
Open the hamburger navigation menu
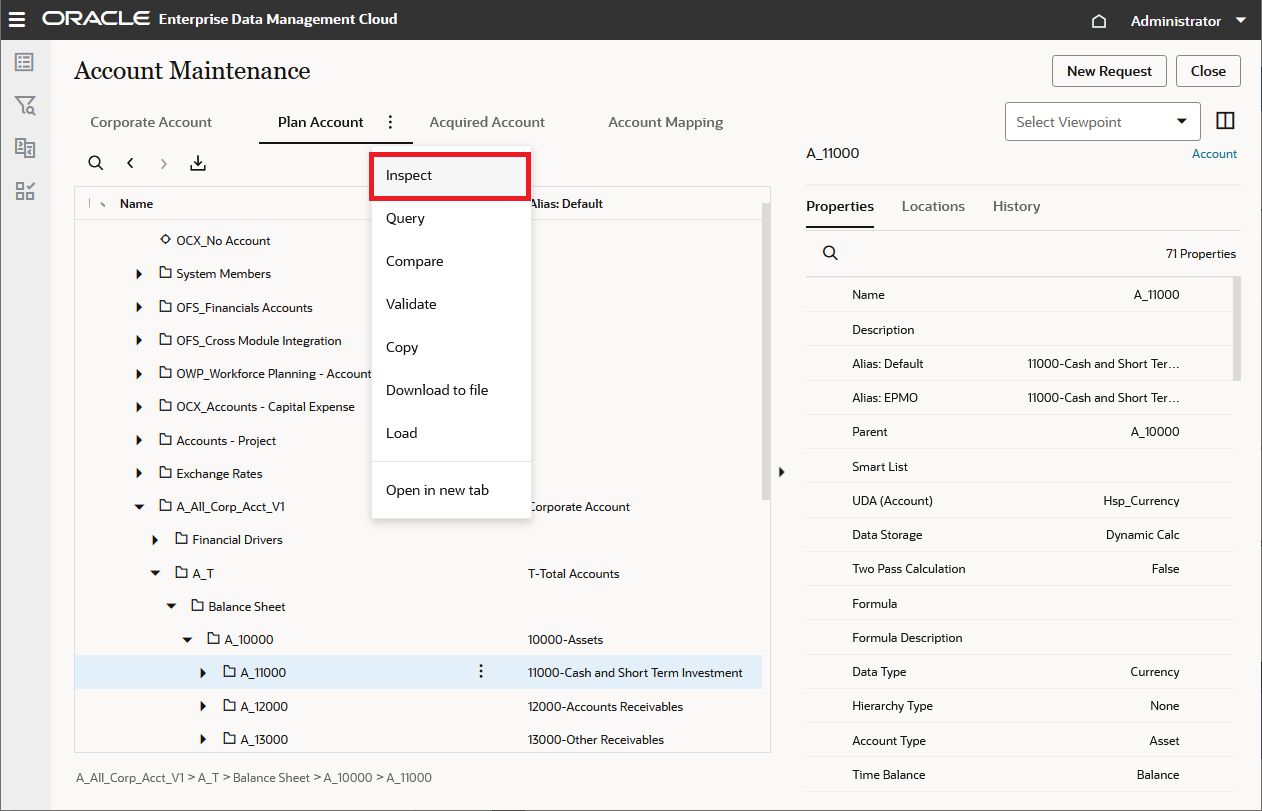[x=17, y=20]
